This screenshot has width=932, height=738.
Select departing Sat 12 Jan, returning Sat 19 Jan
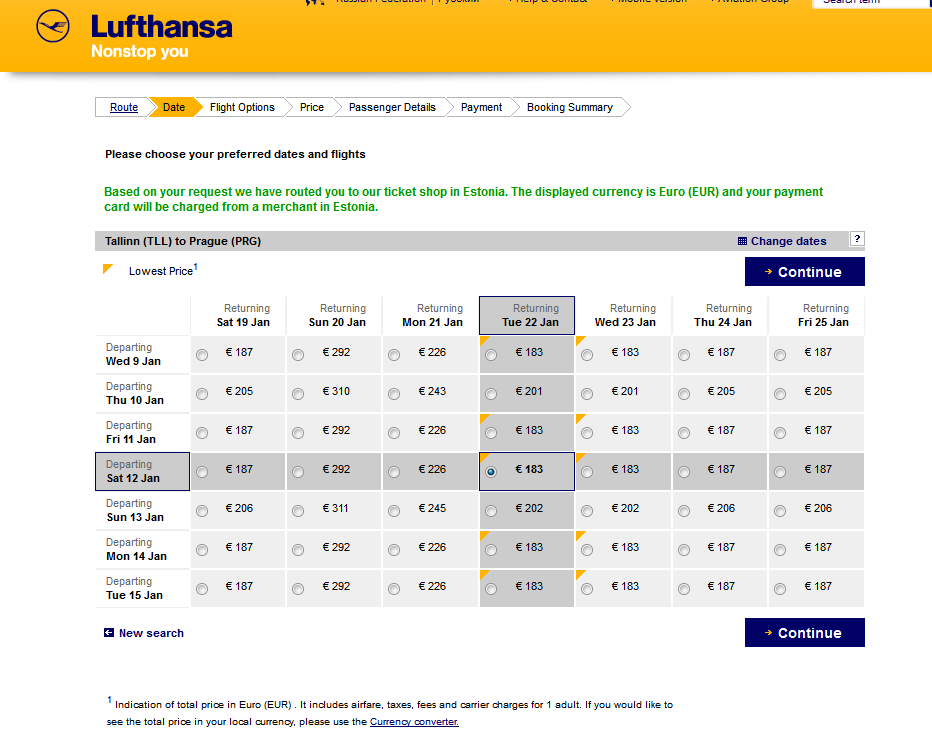[x=202, y=472]
